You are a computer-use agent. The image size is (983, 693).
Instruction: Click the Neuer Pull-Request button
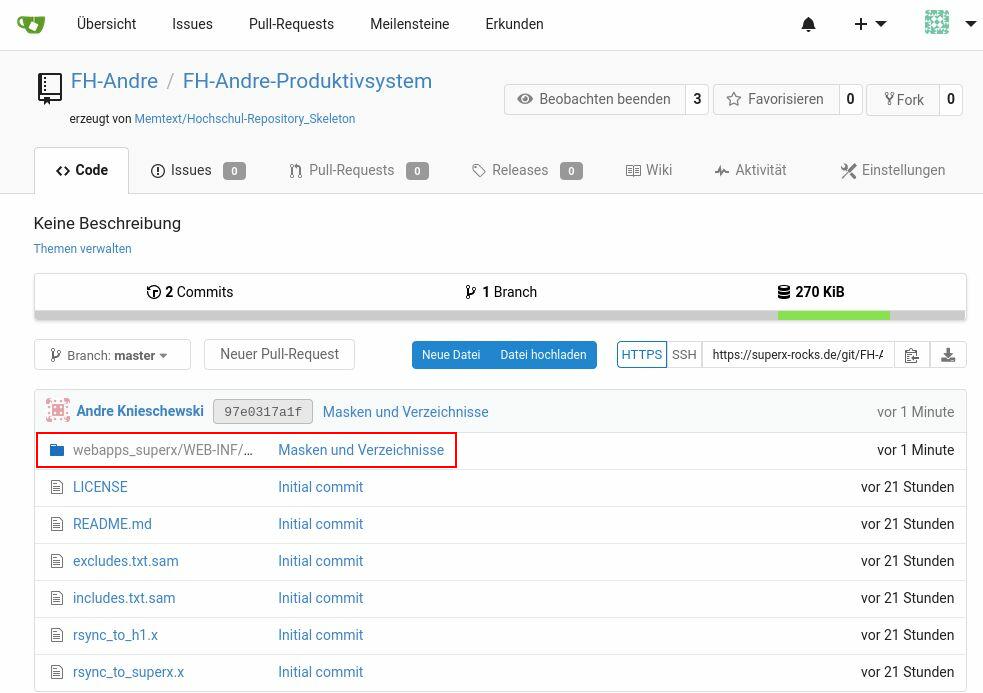pos(279,354)
